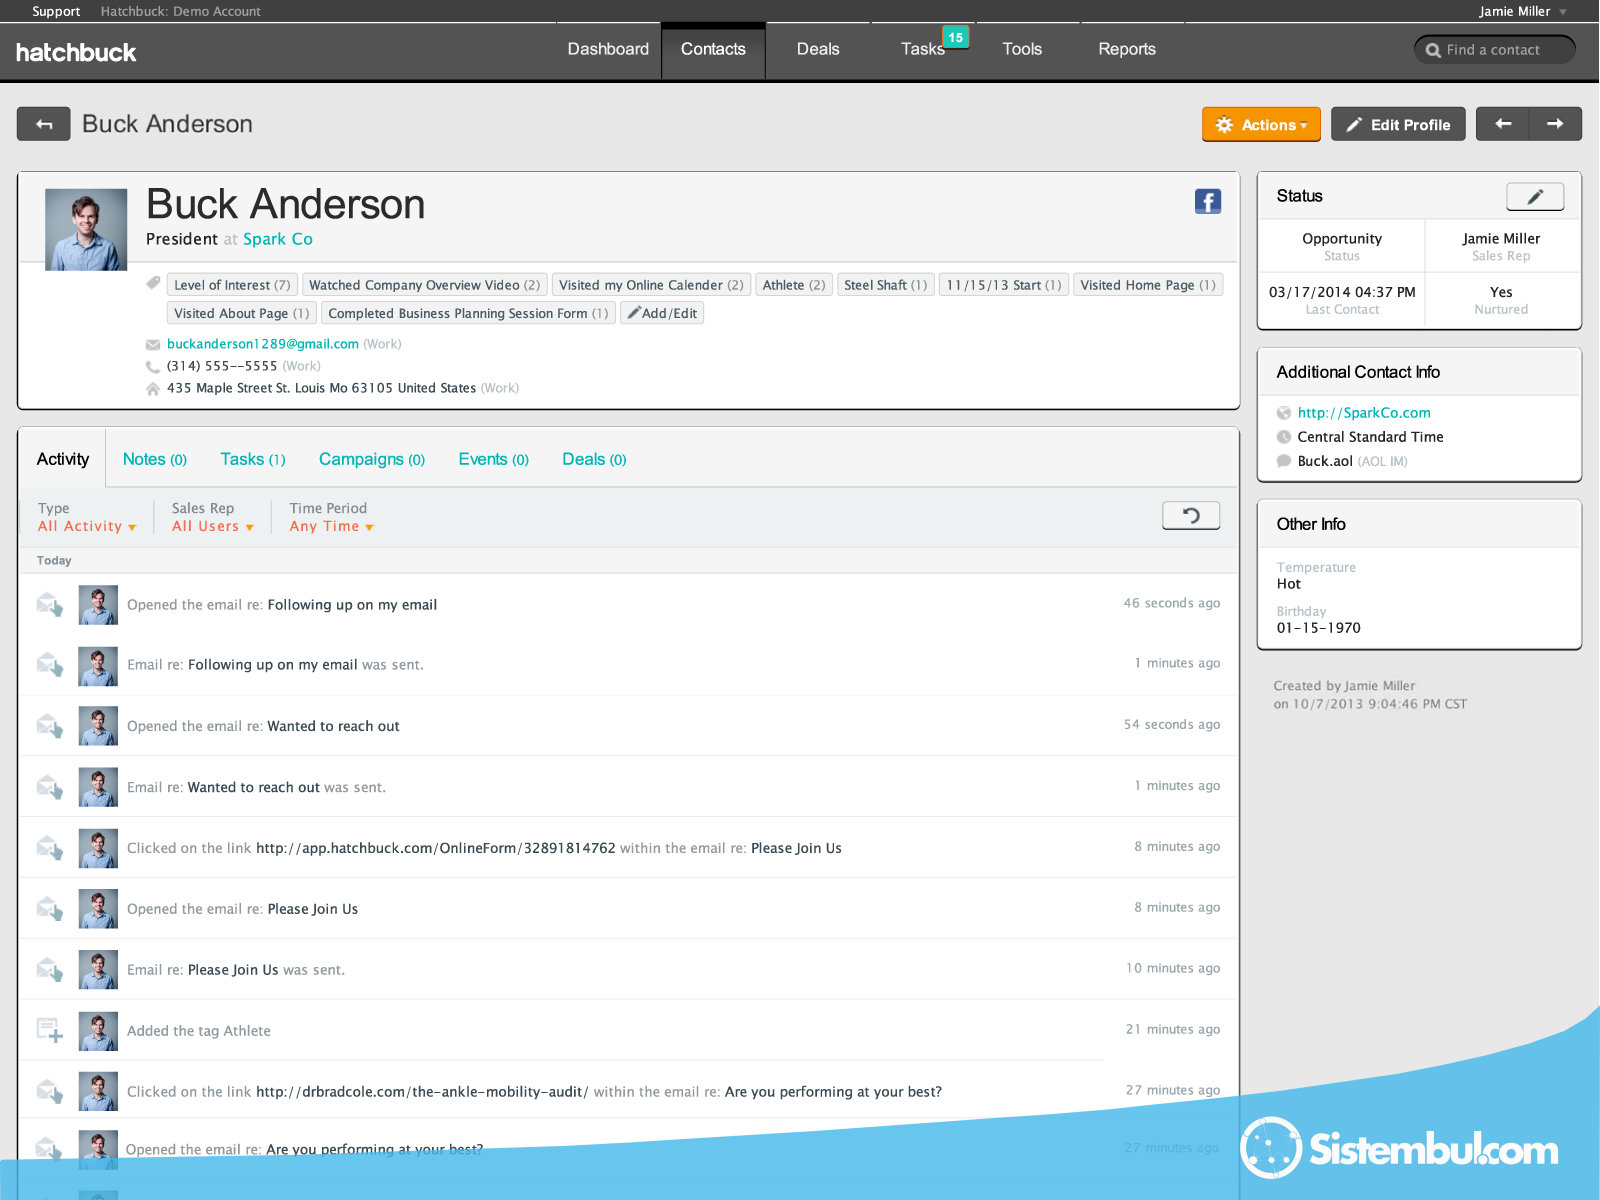
Task: Expand the Any Time period filter
Action: pyautogui.click(x=331, y=526)
